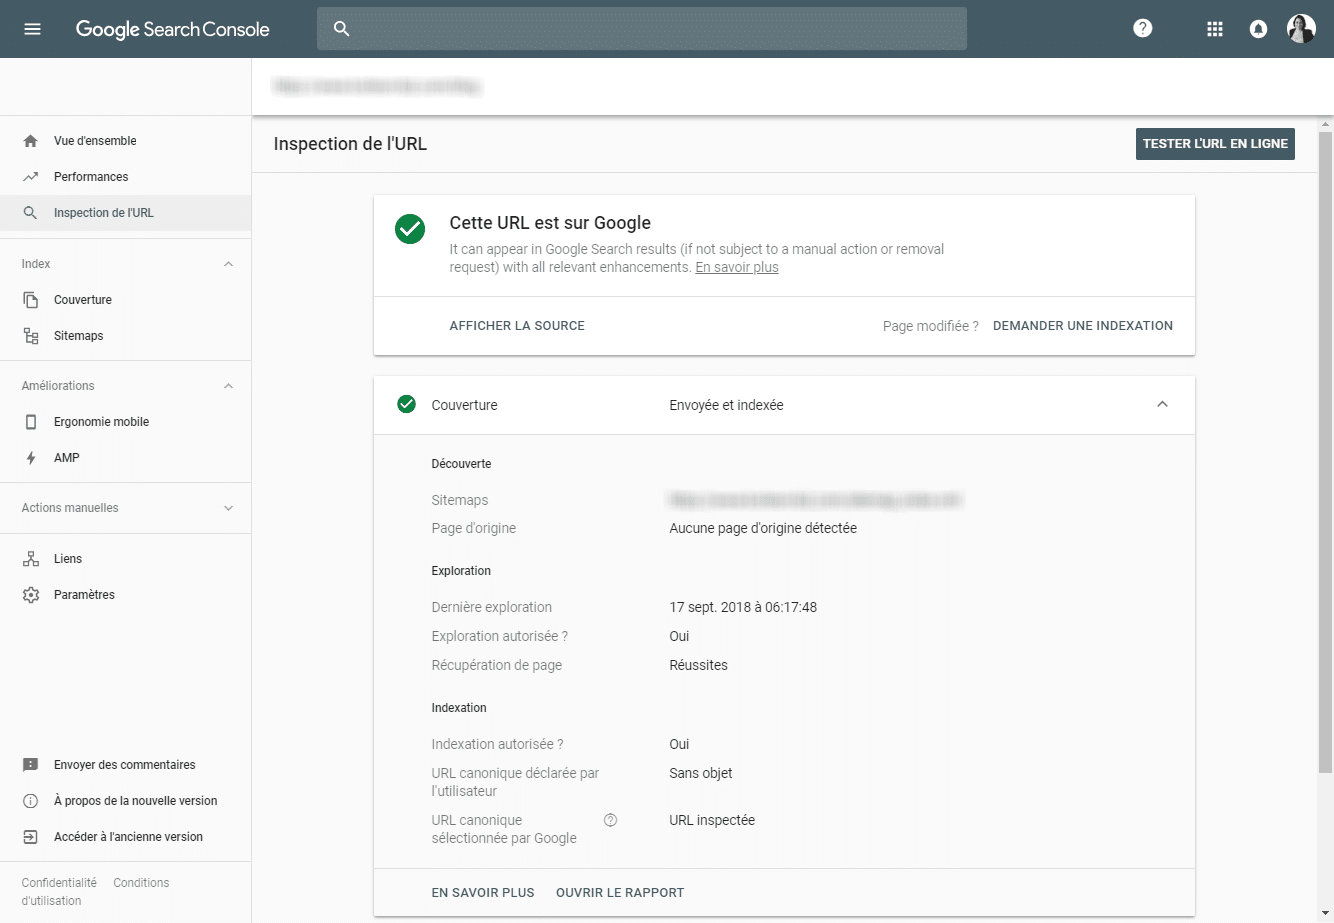The height and width of the screenshot is (923, 1334).
Task: Click OUVRIR LE RAPPORT
Action: click(x=620, y=893)
